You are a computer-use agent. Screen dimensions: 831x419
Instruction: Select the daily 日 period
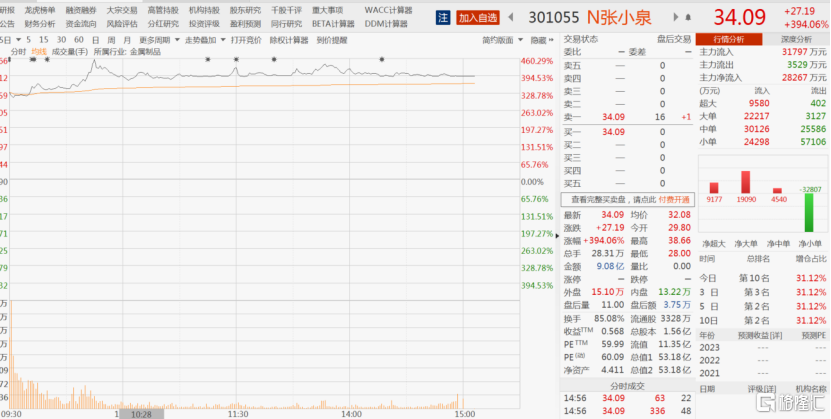pyautogui.click(x=95, y=40)
